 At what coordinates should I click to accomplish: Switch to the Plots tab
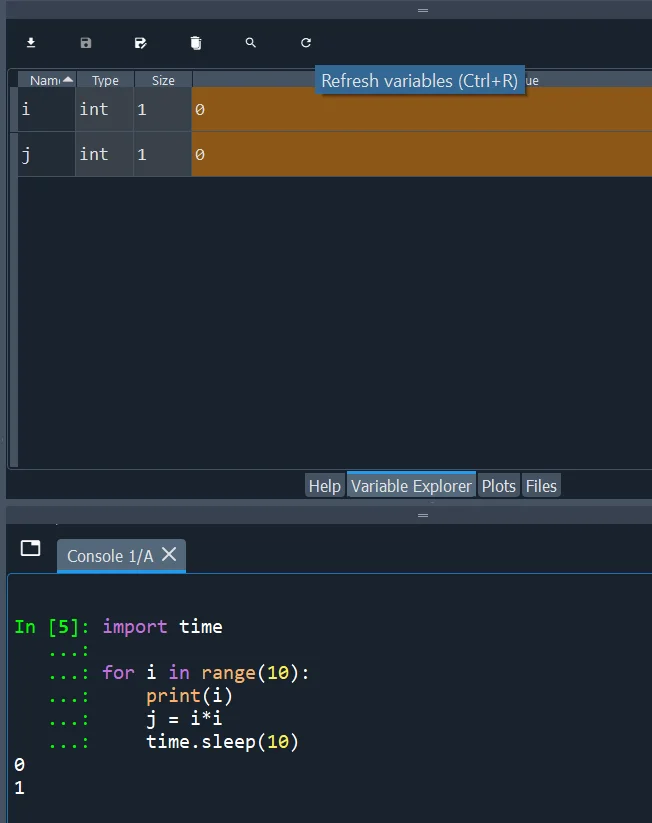coord(499,486)
